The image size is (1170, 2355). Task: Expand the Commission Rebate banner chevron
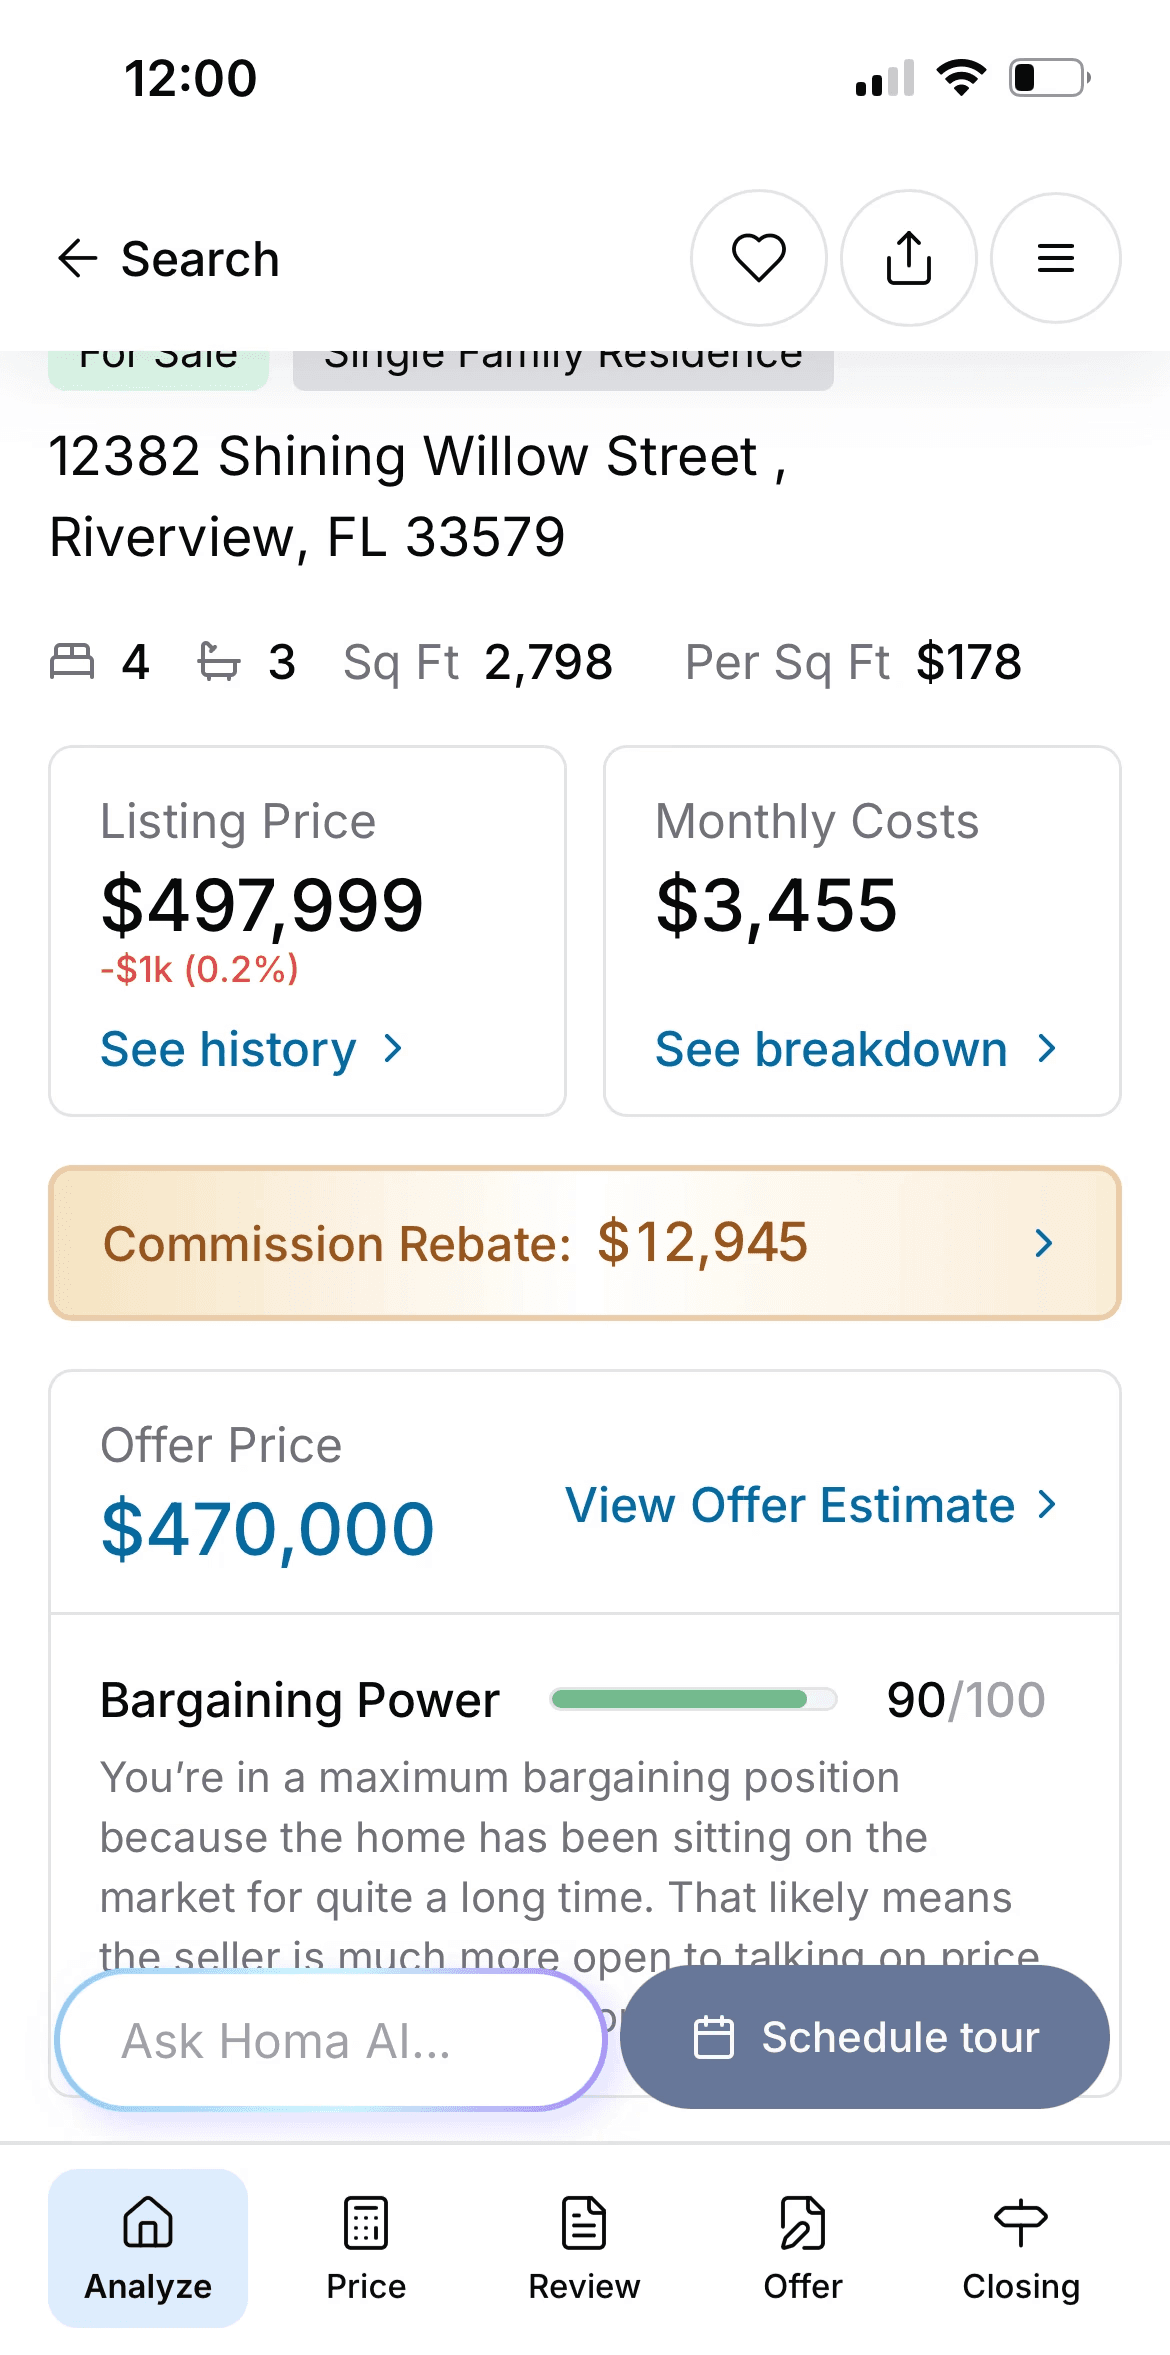1044,1243
